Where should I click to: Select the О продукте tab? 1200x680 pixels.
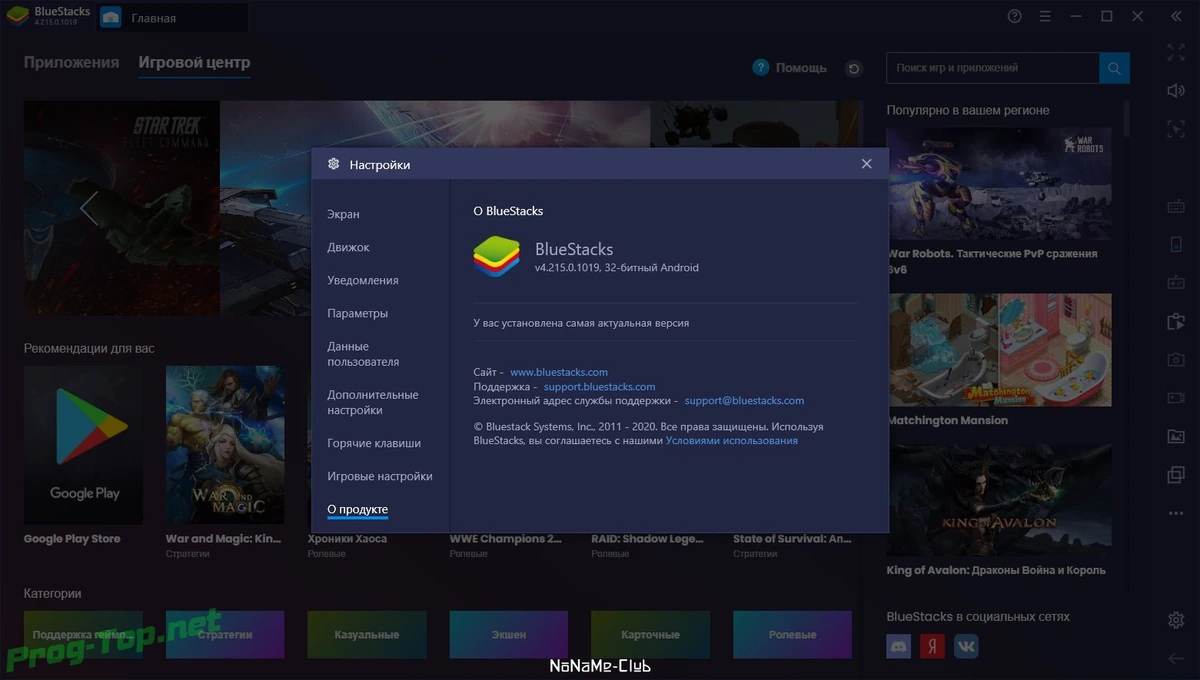[357, 510]
